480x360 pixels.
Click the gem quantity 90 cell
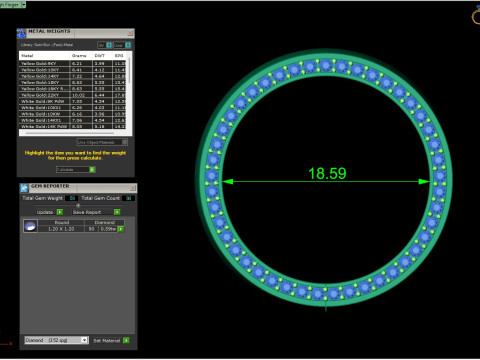coord(91,229)
